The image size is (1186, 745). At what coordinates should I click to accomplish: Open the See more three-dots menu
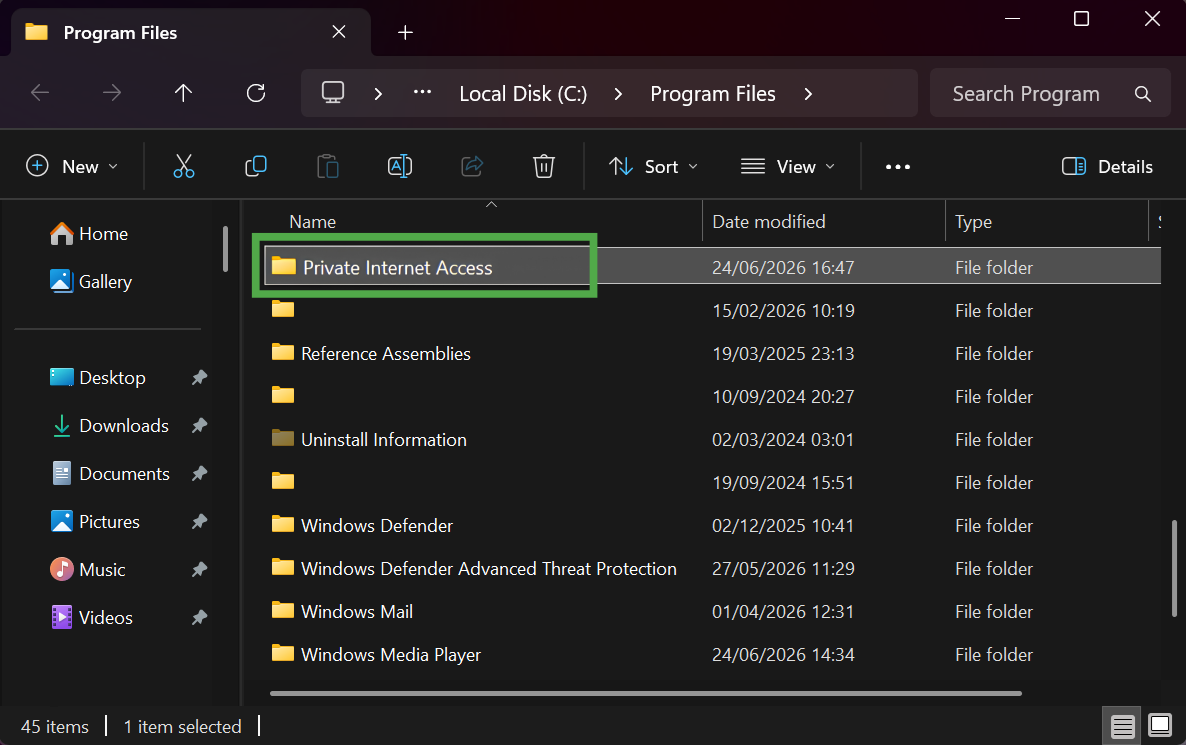898,166
